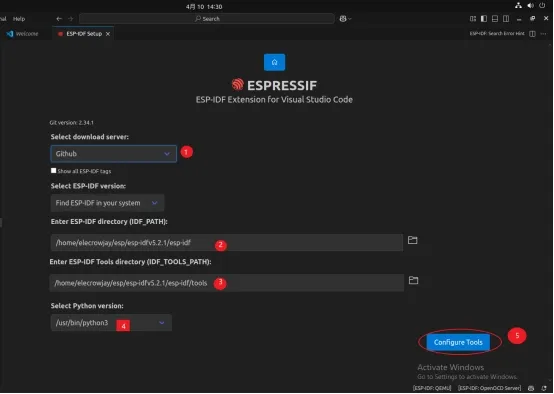Image resolution: width=554 pixels, height=394 pixels.
Task: Open the customize layout icon
Action: pyautogui.click(x=473, y=19)
